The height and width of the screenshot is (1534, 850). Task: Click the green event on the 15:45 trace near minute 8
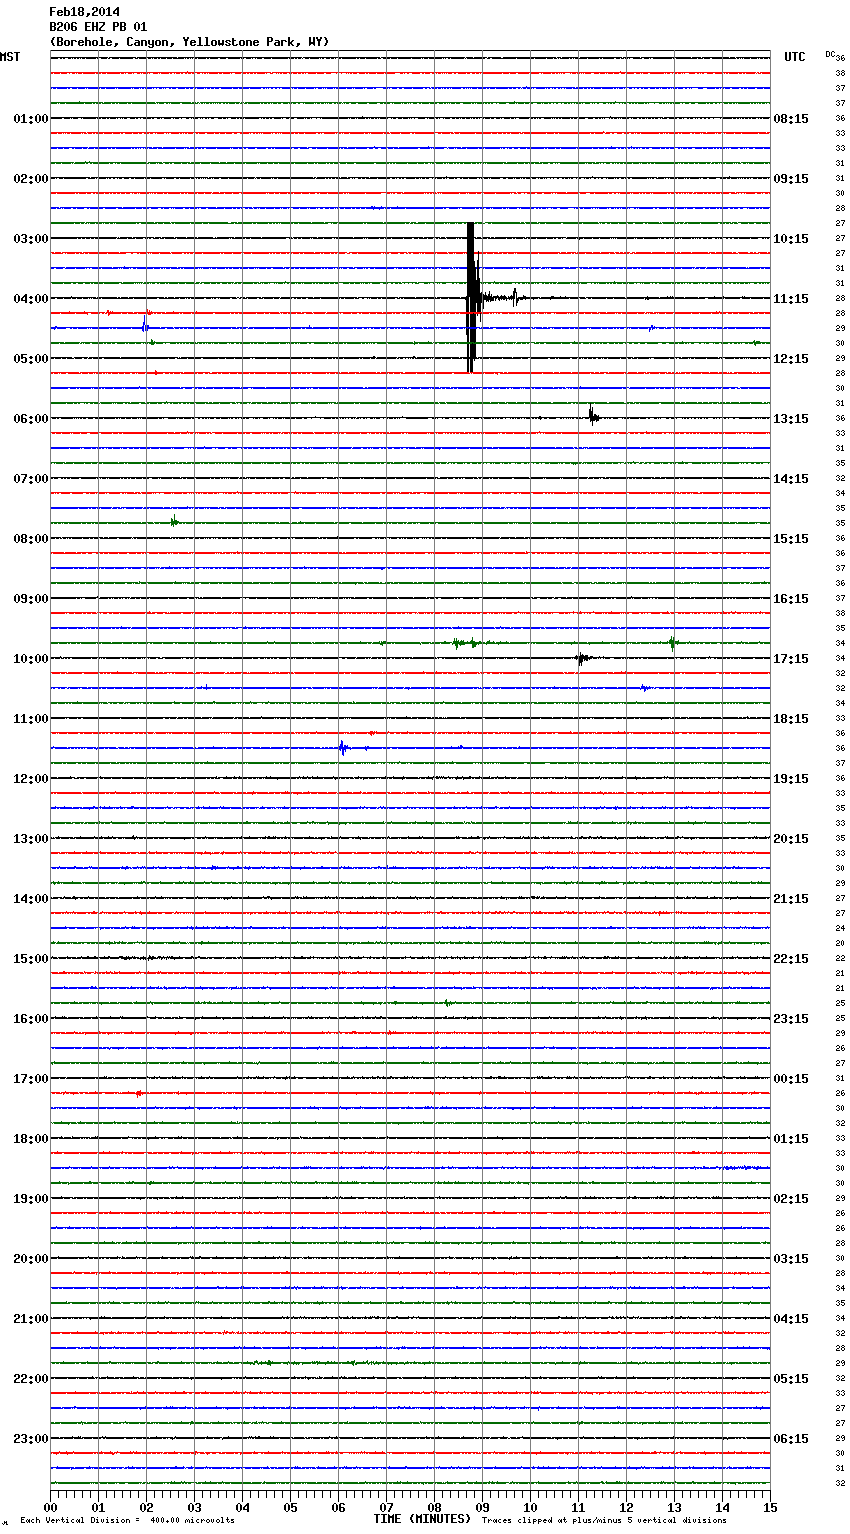point(448,1002)
